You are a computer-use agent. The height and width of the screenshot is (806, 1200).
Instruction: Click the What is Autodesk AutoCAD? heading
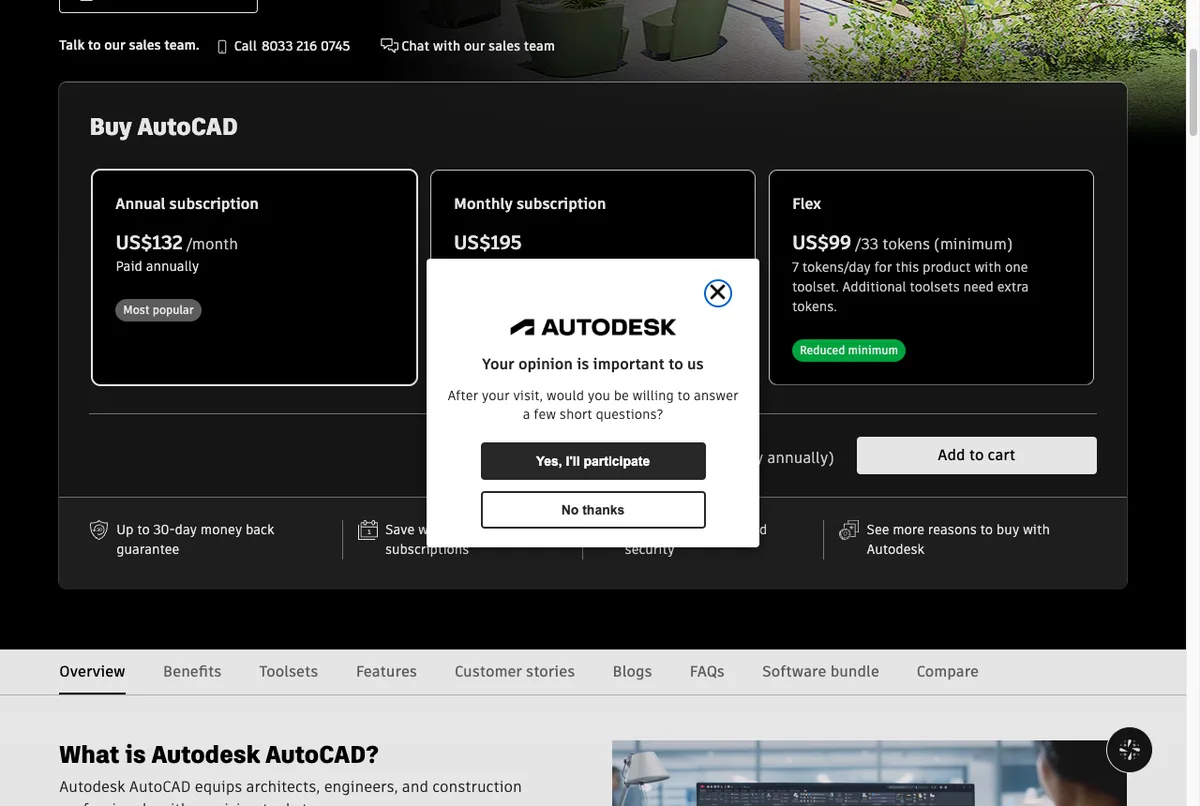tap(219, 754)
